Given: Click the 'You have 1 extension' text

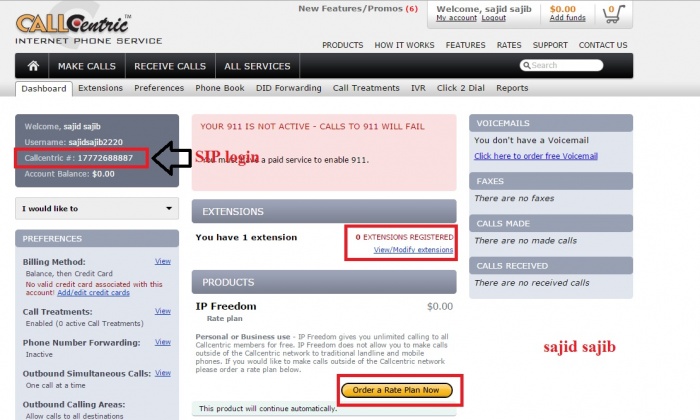Looking at the screenshot, I should (x=246, y=237).
